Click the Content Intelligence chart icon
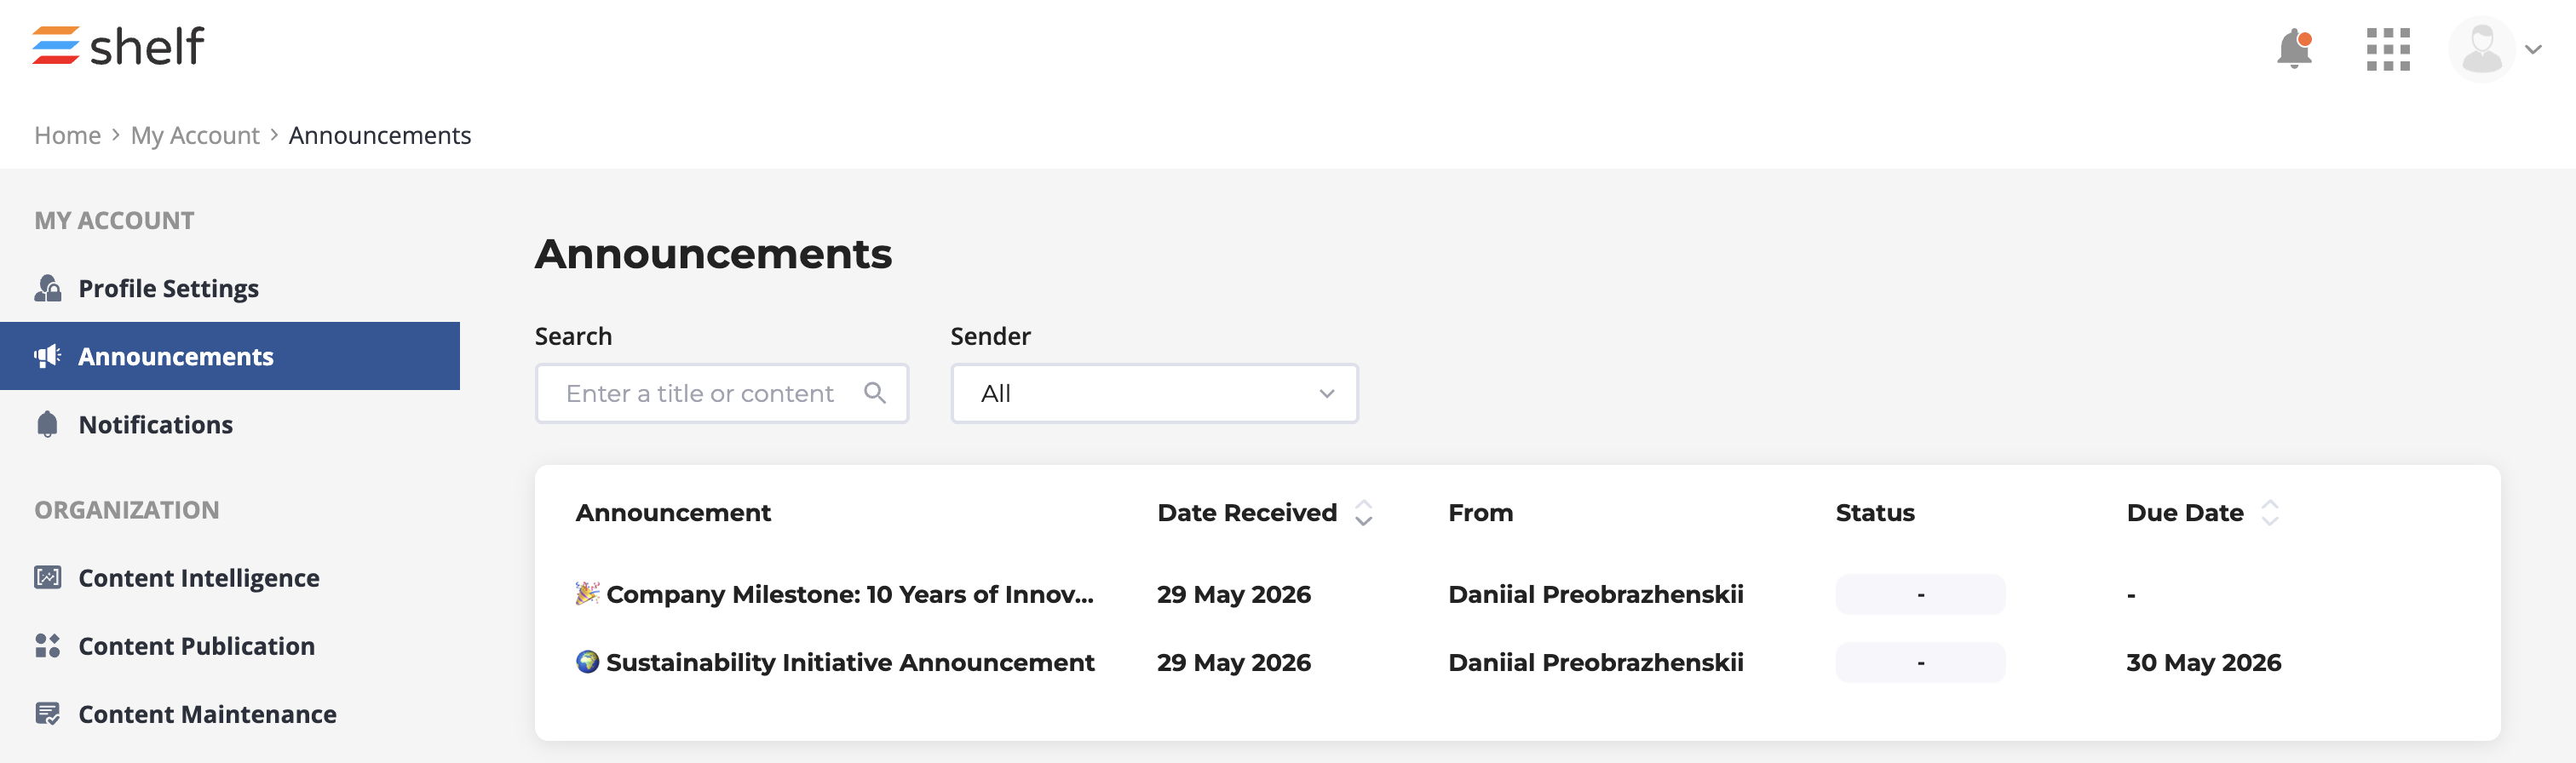The height and width of the screenshot is (763, 2576). tap(48, 577)
